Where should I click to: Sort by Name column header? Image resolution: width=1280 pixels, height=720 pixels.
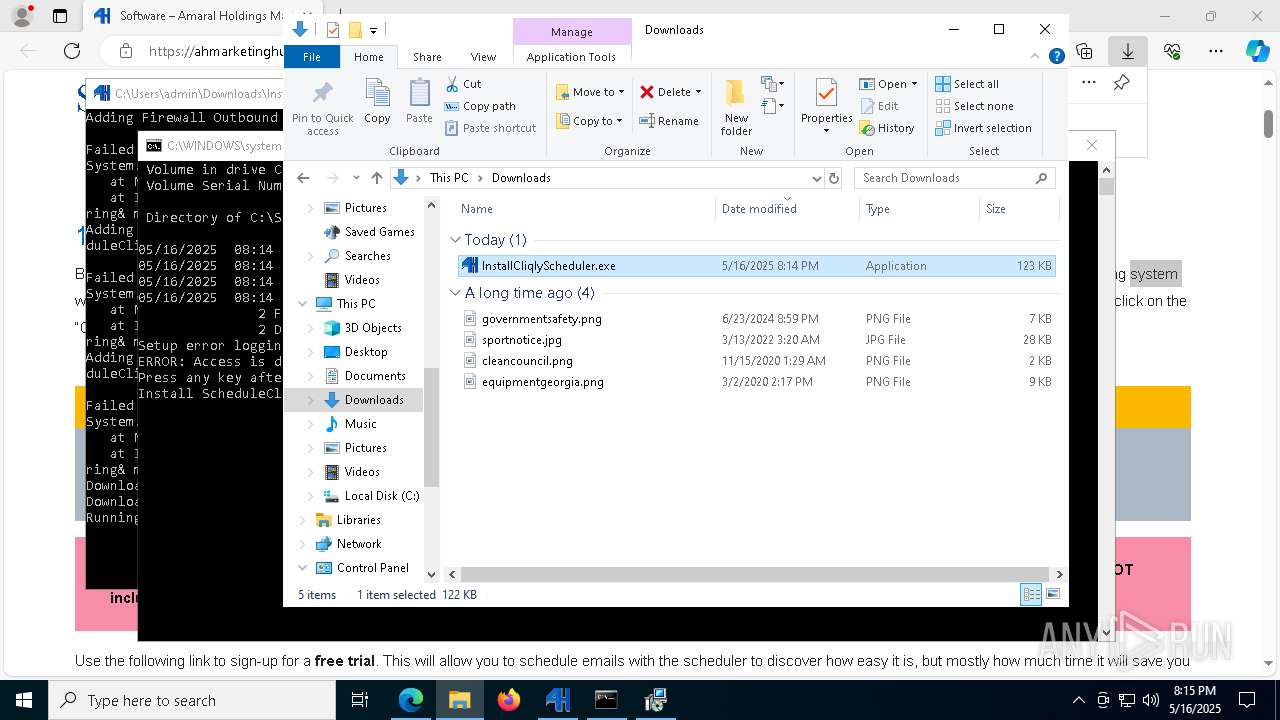[585, 209]
